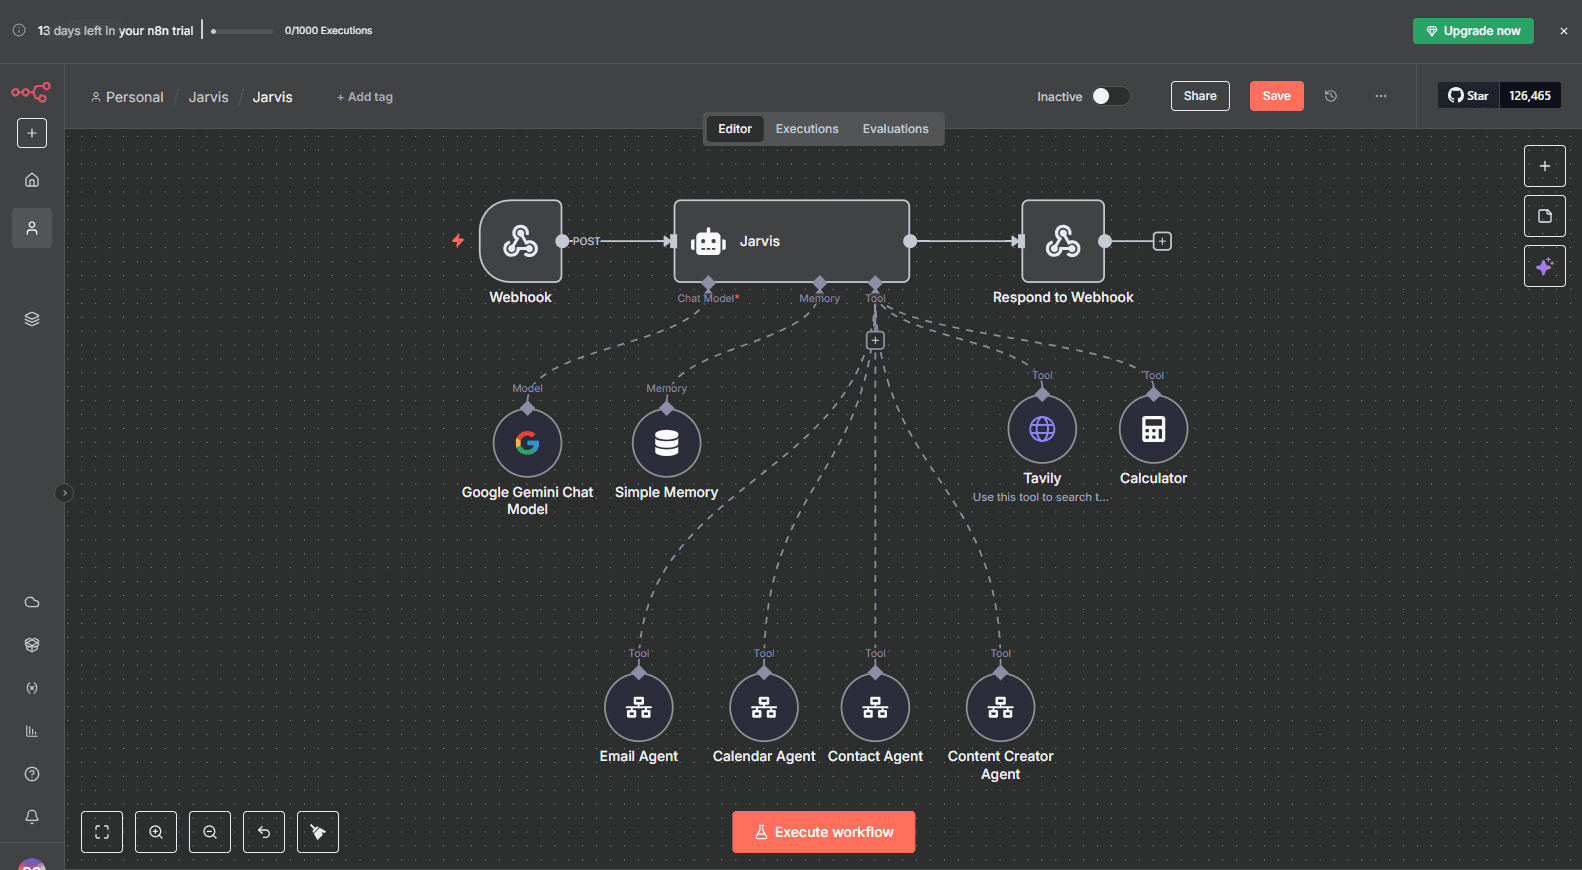Screen dimensions: 1582x870
Task: Click the Webhook trigger node icon
Action: (x=520, y=241)
